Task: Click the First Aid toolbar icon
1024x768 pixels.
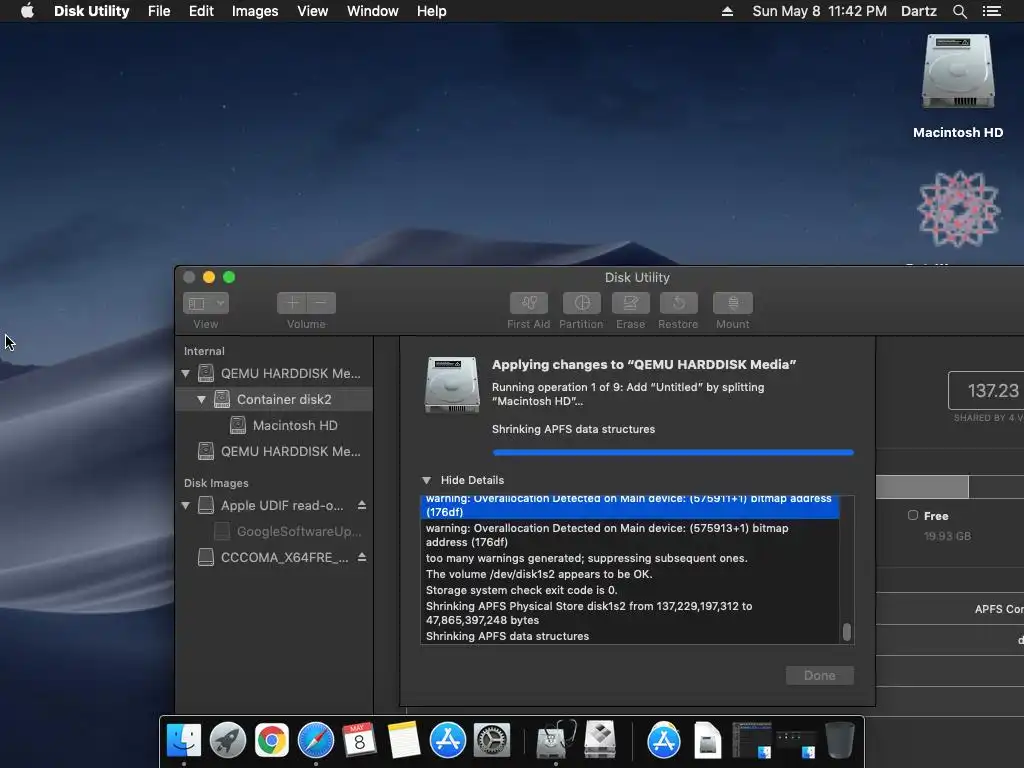Action: (x=528, y=303)
